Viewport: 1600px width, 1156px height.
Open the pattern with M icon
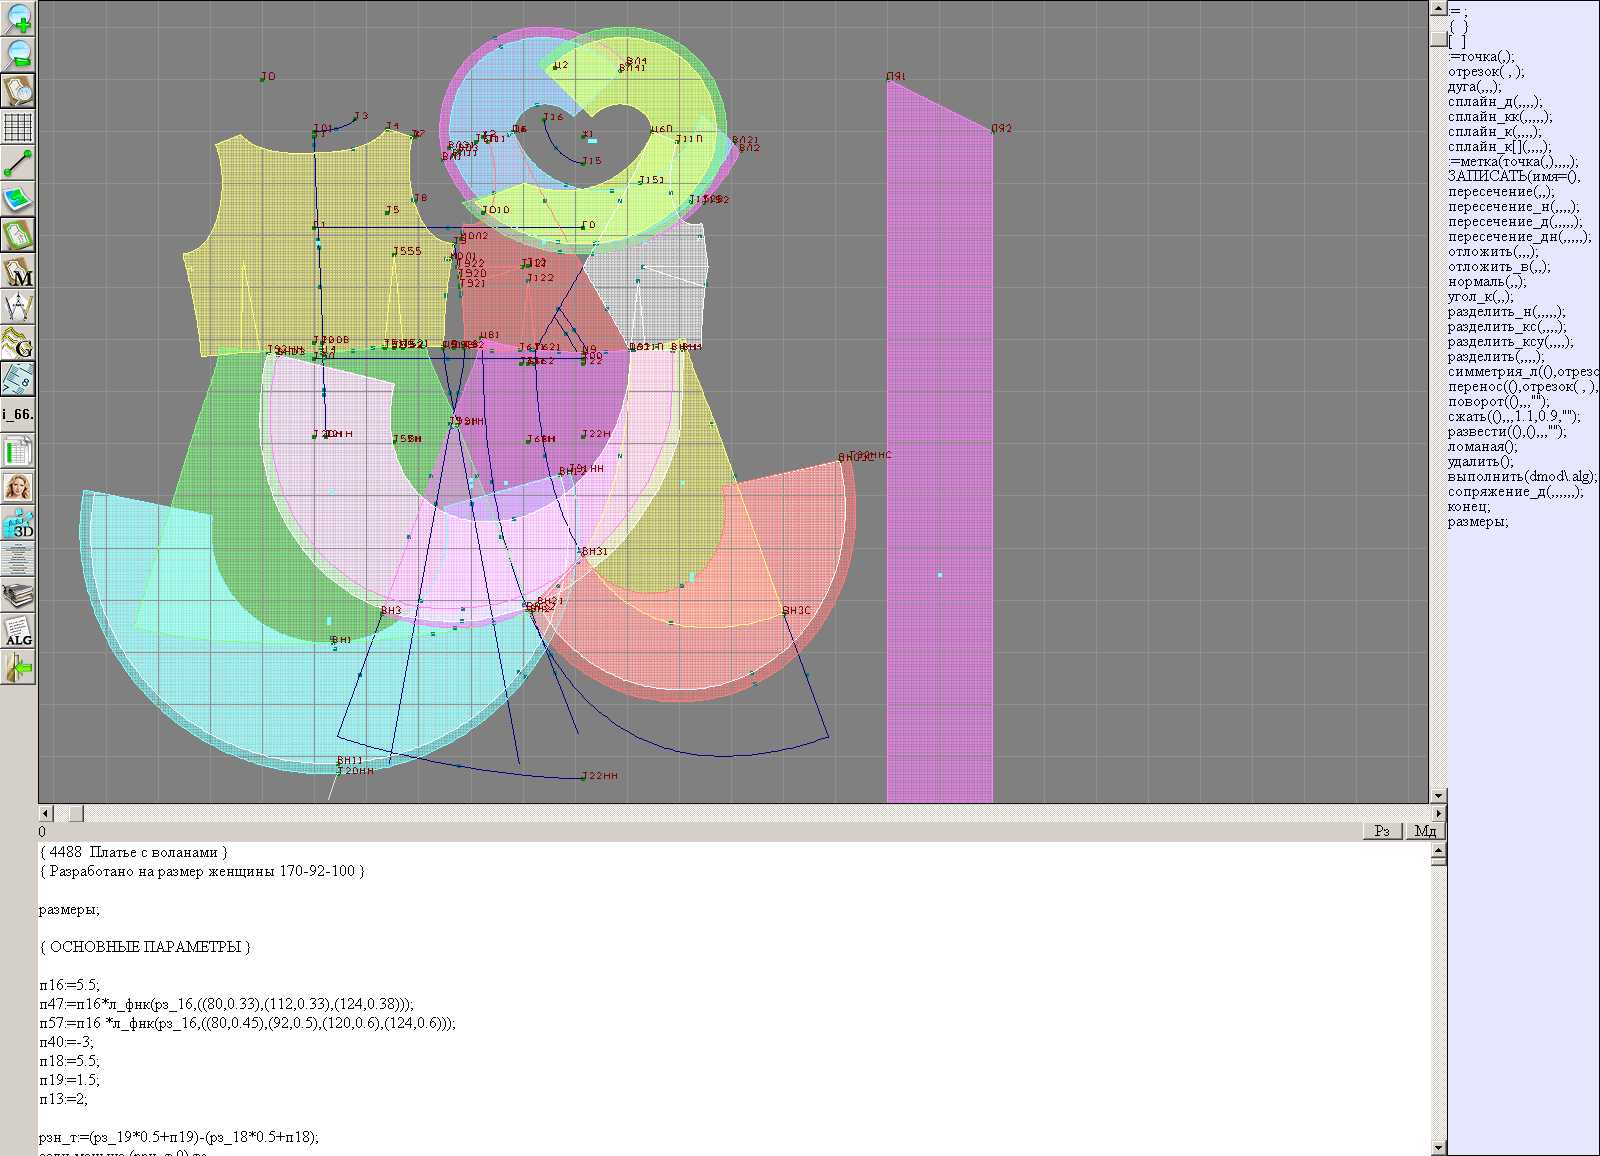tap(18, 272)
